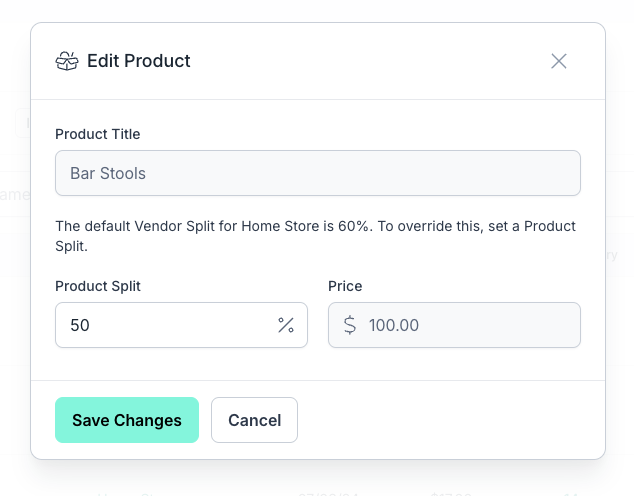Click the product box icon beside Edit Product
The width and height of the screenshot is (634, 496).
[x=67, y=61]
